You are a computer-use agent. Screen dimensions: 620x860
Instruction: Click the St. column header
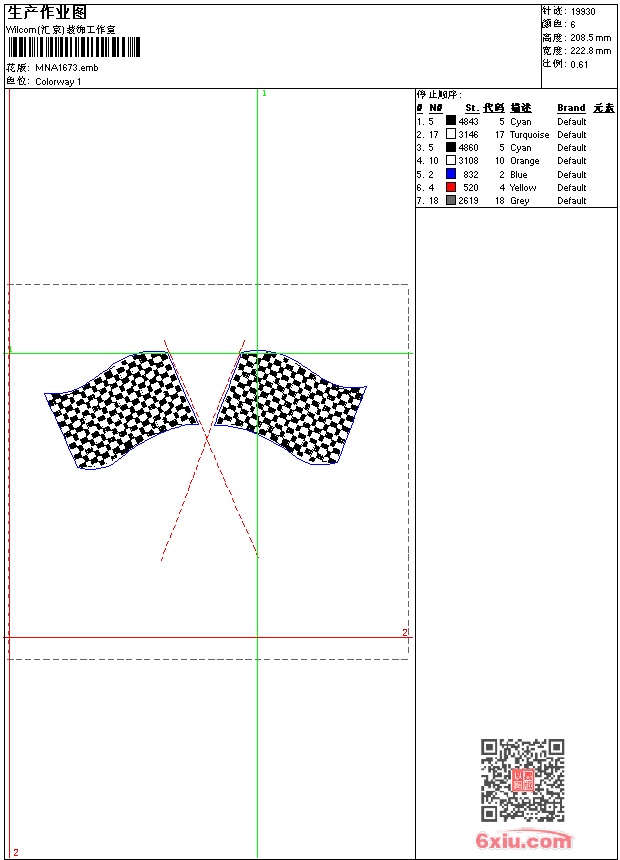pos(471,108)
